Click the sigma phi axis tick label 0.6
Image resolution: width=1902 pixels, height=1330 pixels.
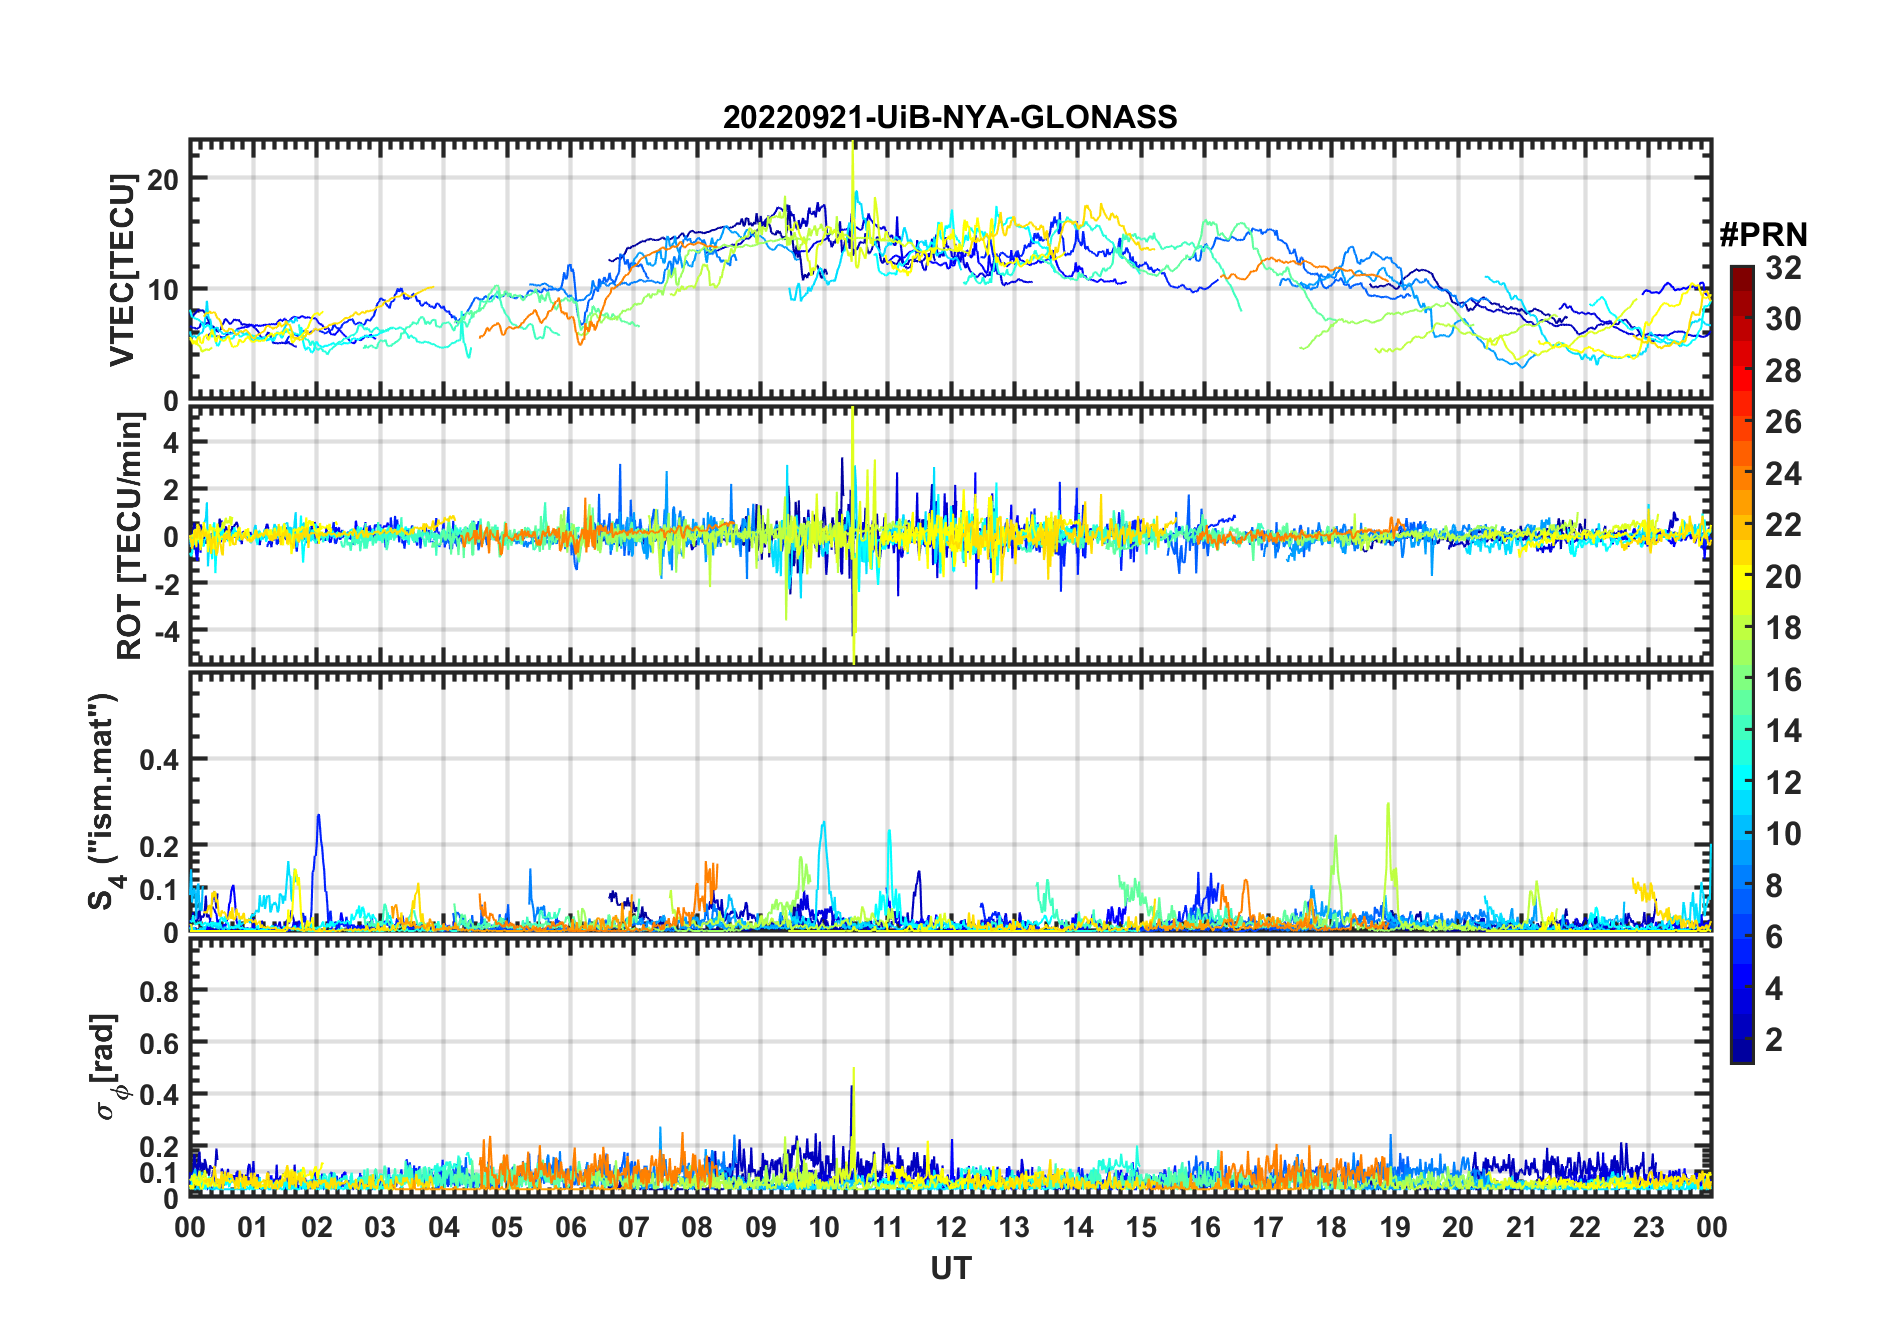point(160,1043)
